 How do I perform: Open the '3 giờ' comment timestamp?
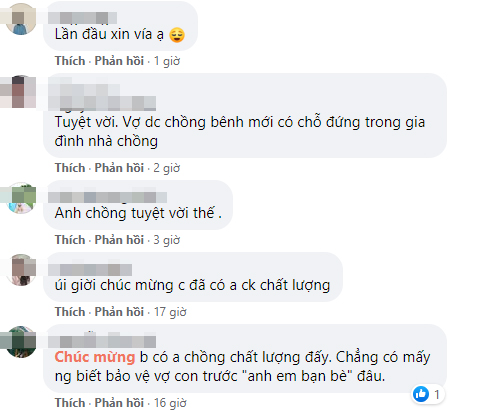coord(167,240)
